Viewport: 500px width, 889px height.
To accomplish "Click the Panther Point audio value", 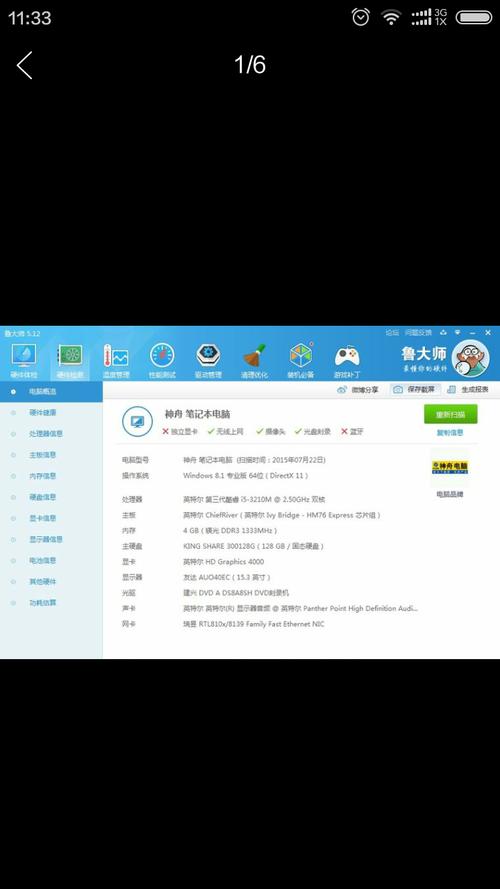I will [300, 608].
